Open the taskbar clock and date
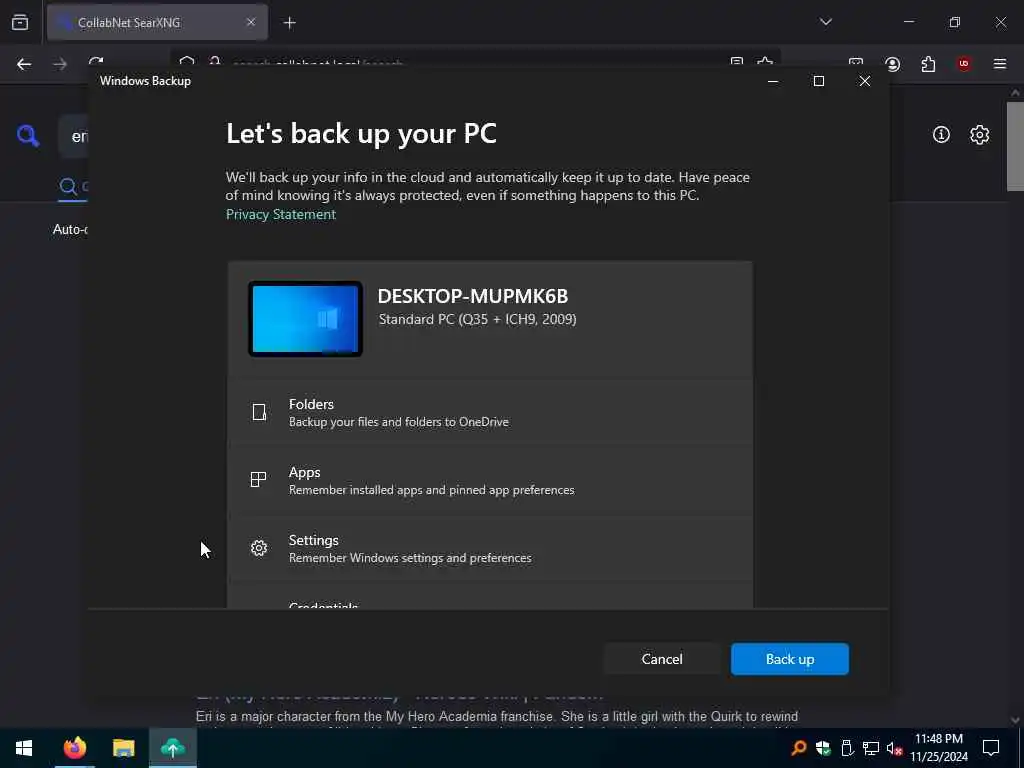Viewport: 1024px width, 768px height. 938,748
